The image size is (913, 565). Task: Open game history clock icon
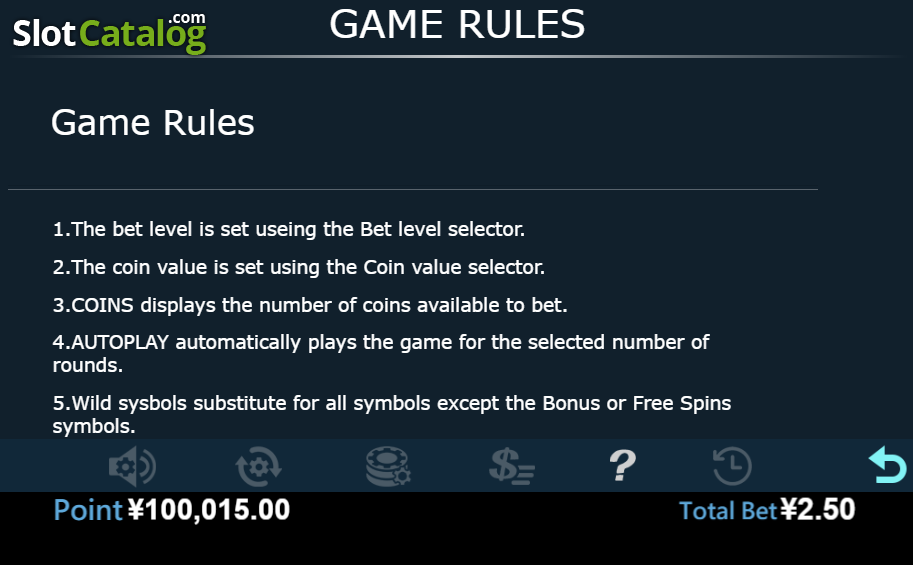tap(732, 466)
